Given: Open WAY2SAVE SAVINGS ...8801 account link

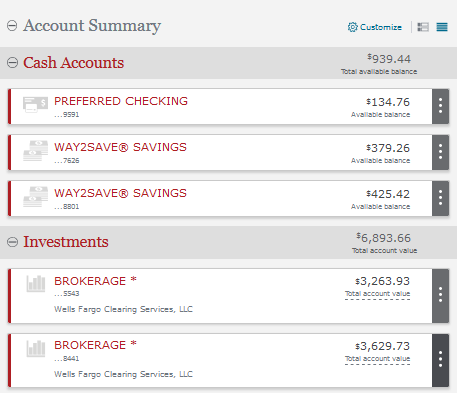Looking at the screenshot, I should tap(120, 193).
